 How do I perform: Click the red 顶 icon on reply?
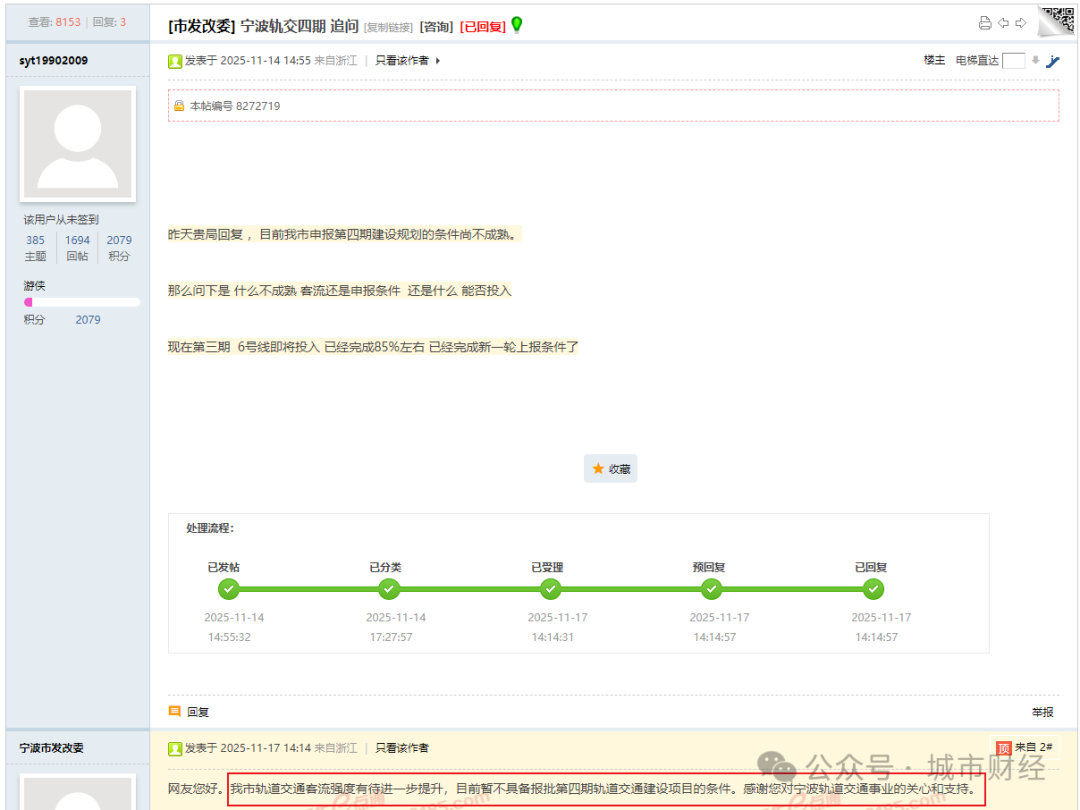coord(1004,747)
